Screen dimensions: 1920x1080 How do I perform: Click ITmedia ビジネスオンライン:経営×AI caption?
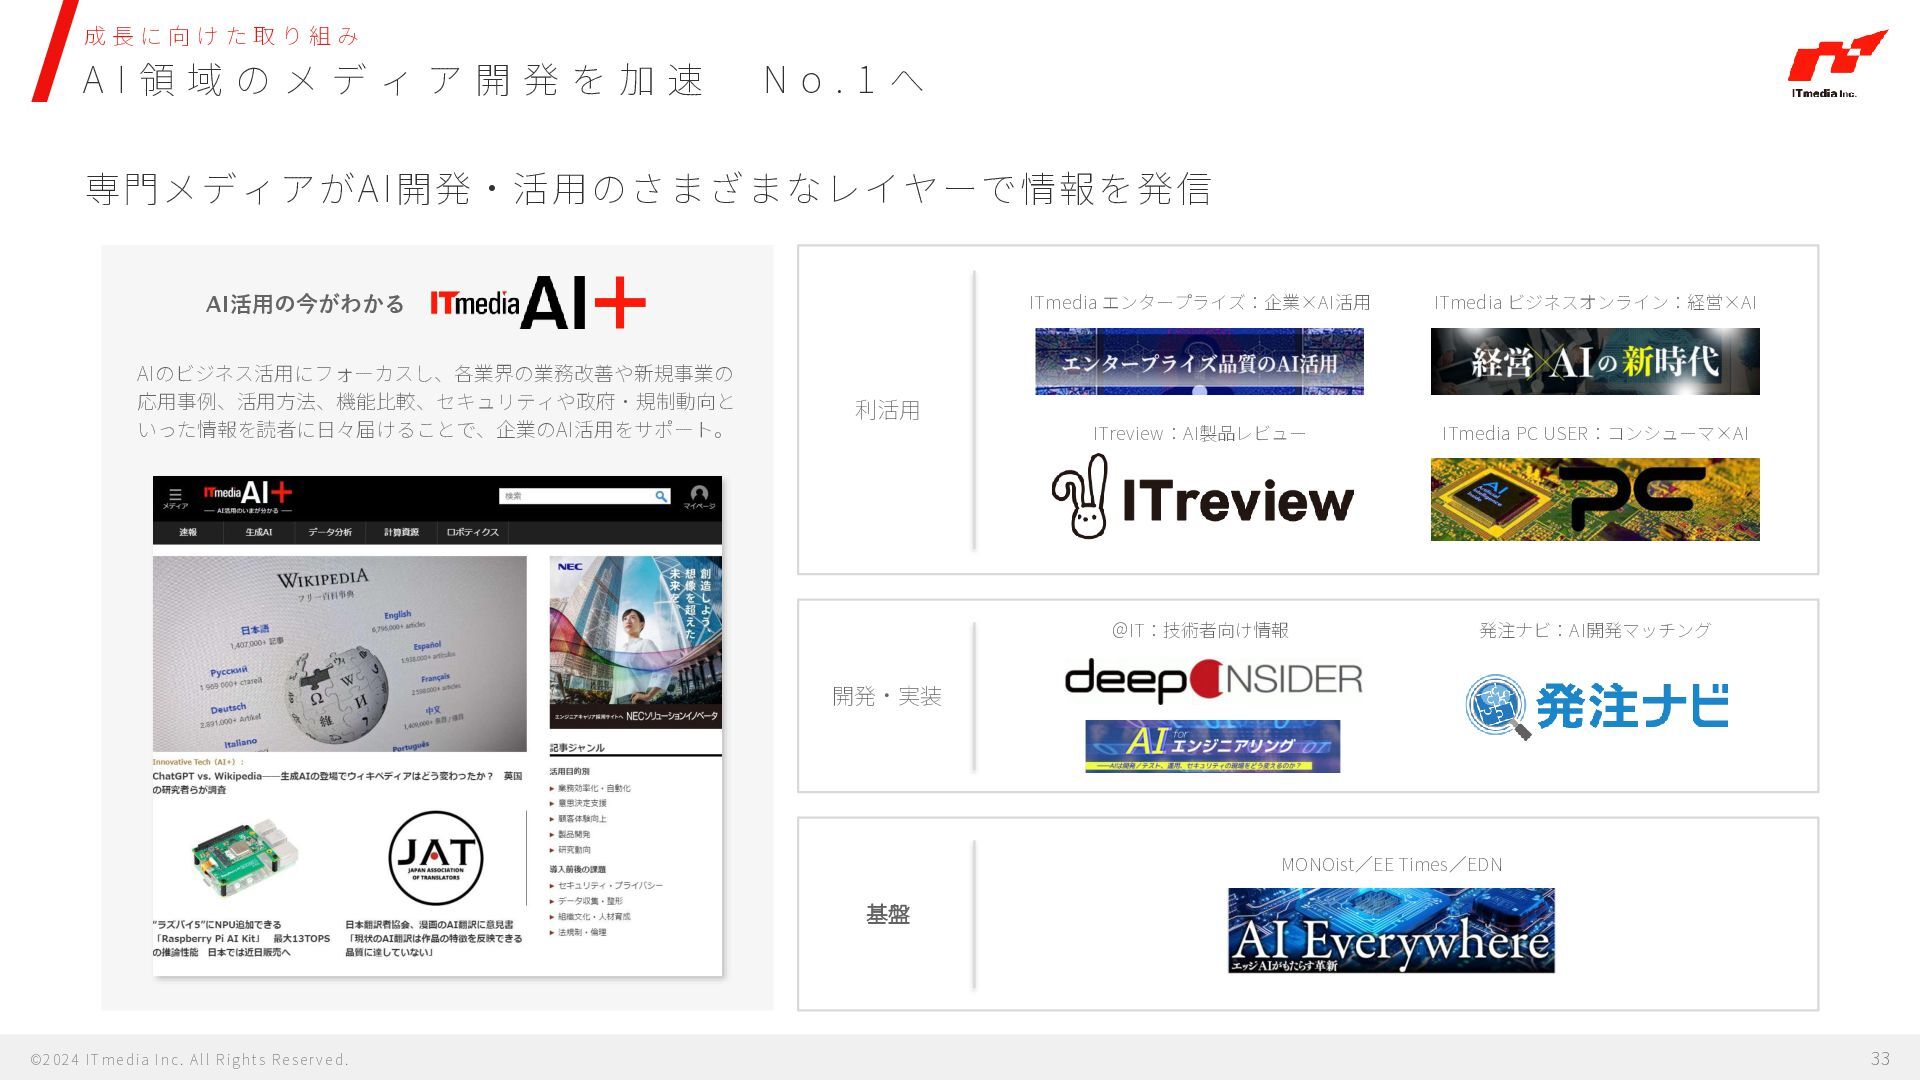click(1595, 302)
